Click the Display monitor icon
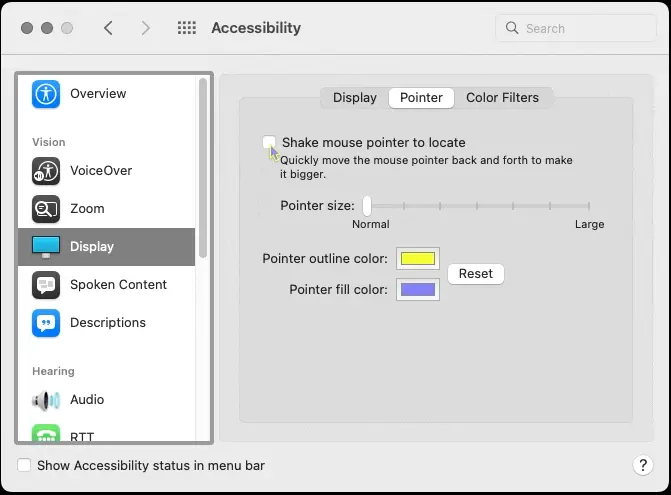 click(46, 247)
